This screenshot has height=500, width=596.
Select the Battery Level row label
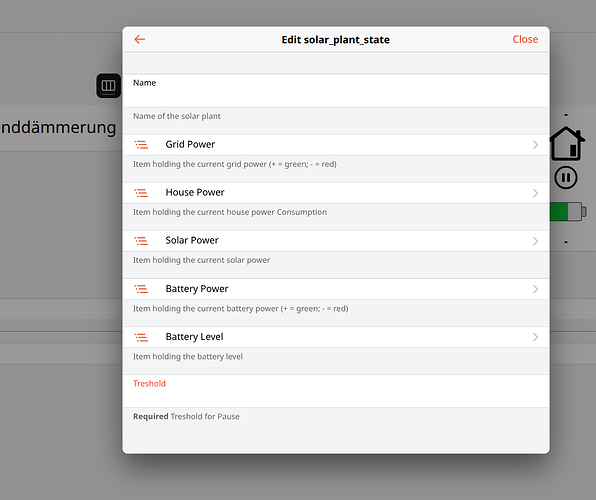tap(194, 337)
